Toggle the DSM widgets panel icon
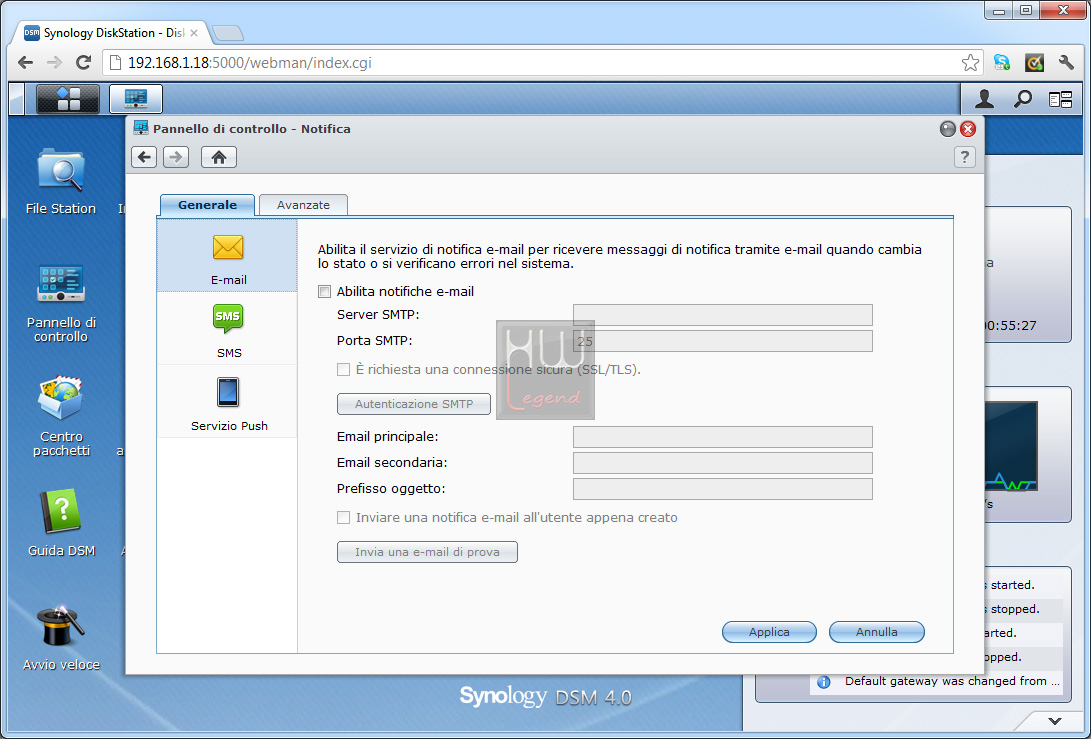 coord(1060,100)
